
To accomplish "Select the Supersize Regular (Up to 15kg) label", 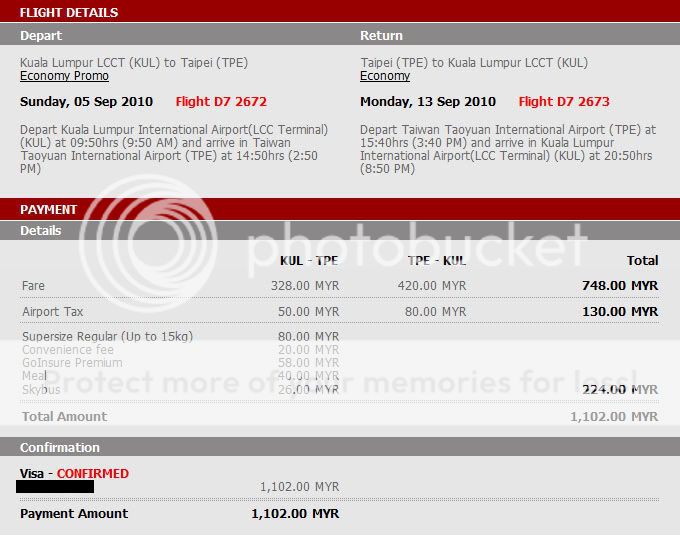I will [107, 337].
